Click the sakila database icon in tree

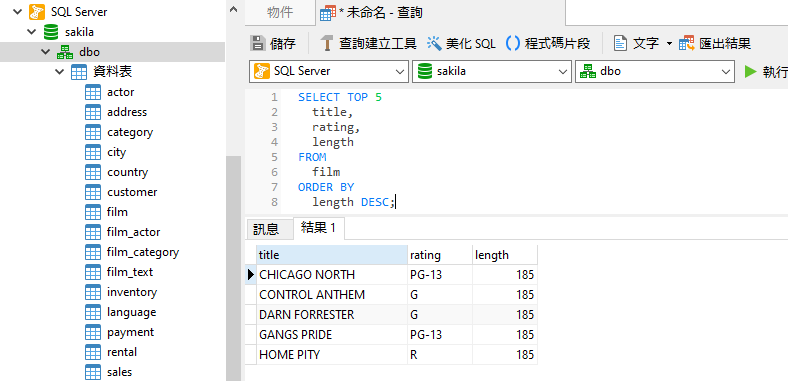(x=50, y=32)
